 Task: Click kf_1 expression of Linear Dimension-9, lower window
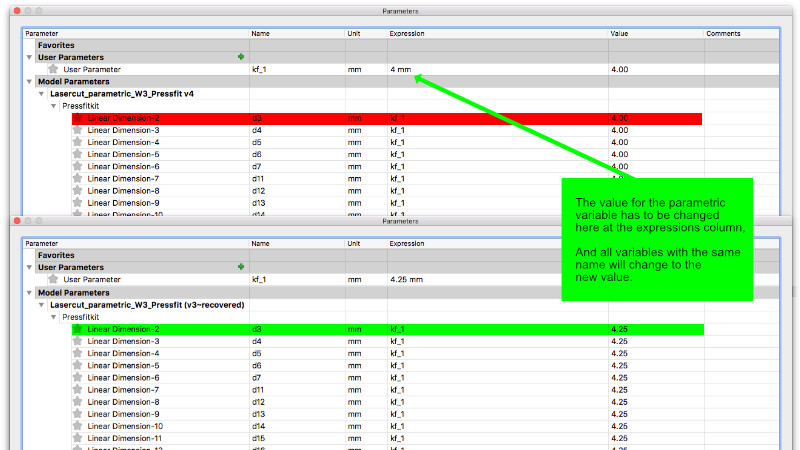(x=397, y=414)
